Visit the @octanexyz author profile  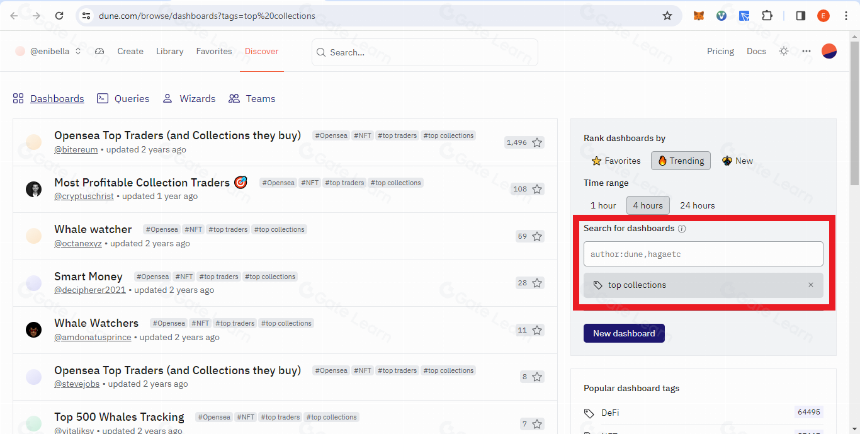click(x=78, y=243)
